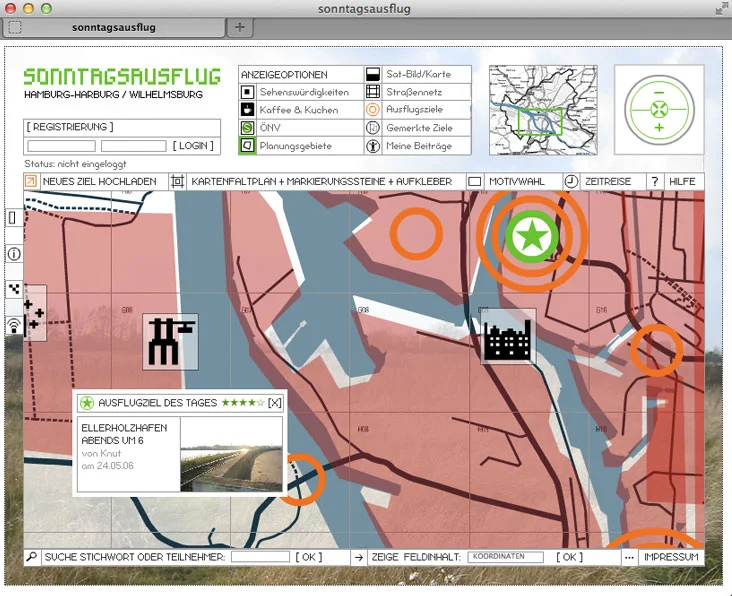Viewport: 732px width, 596px height.
Task: Toggle the orange Ausflugsziele circle icon
Action: pos(373,110)
